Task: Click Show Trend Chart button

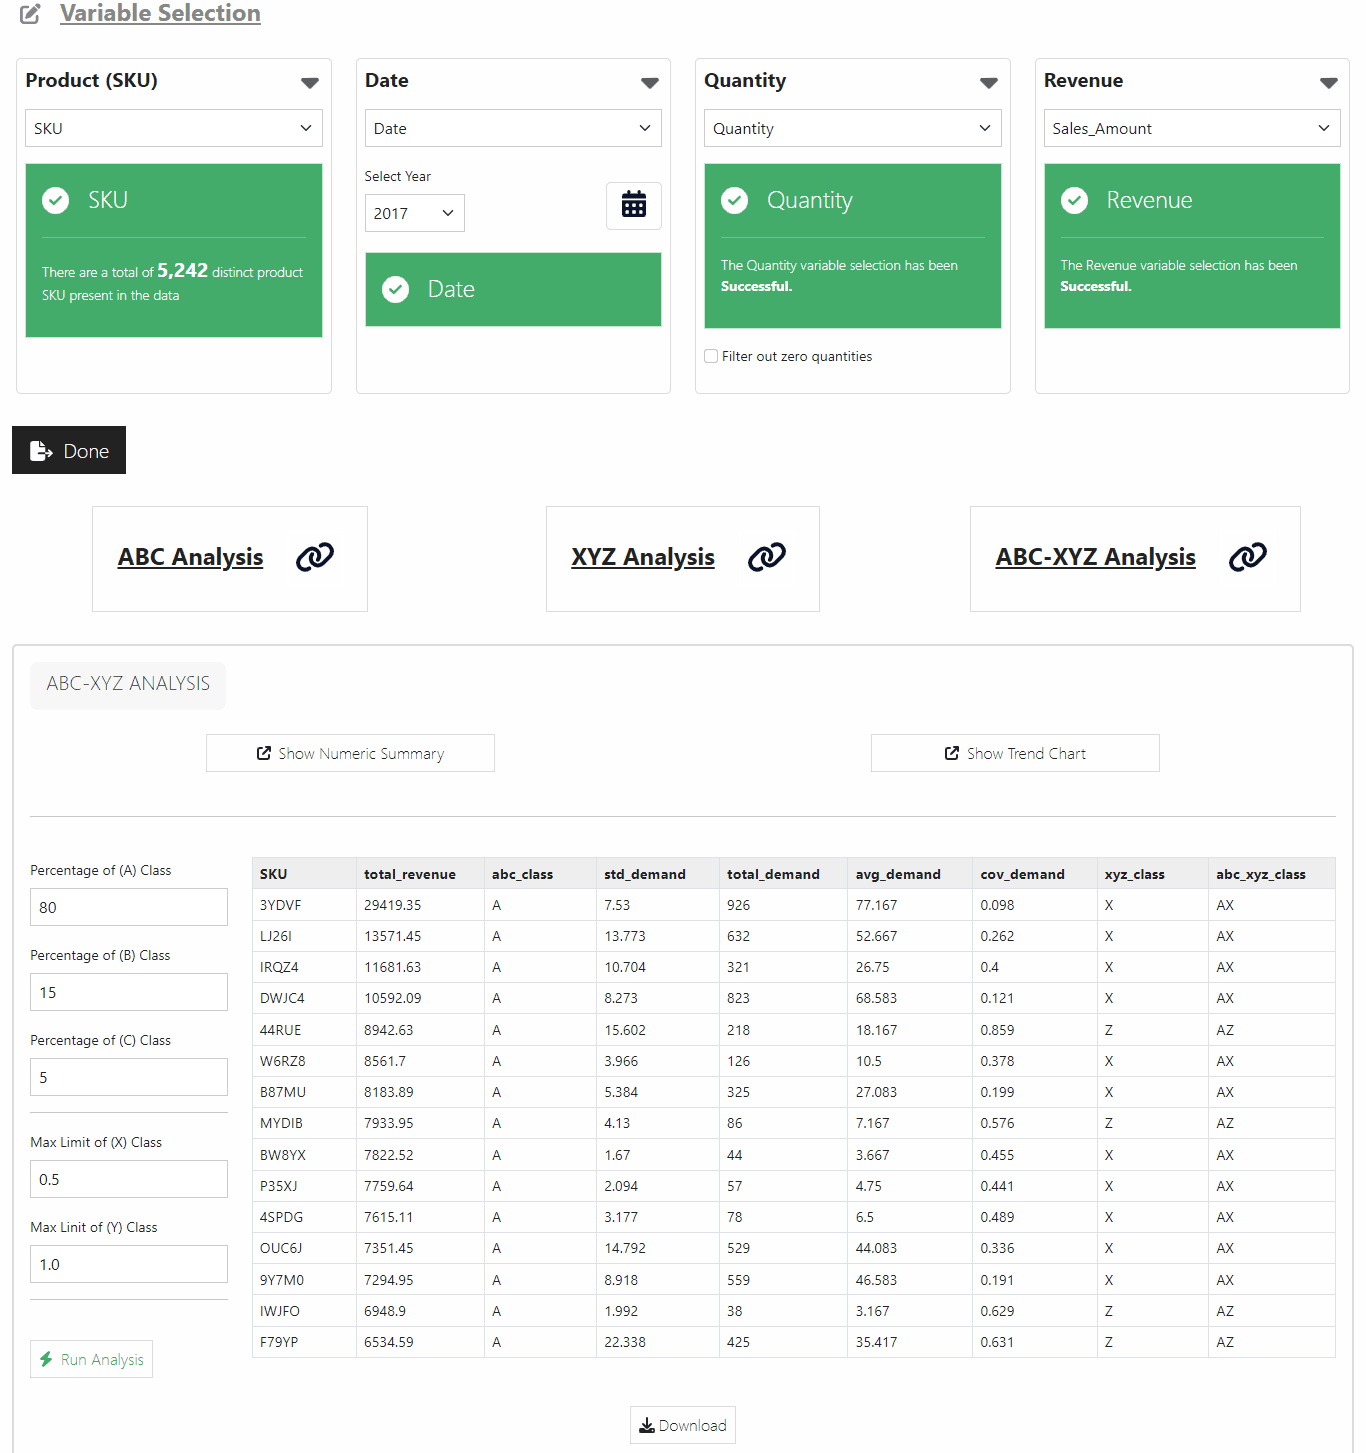Action: tap(1015, 753)
